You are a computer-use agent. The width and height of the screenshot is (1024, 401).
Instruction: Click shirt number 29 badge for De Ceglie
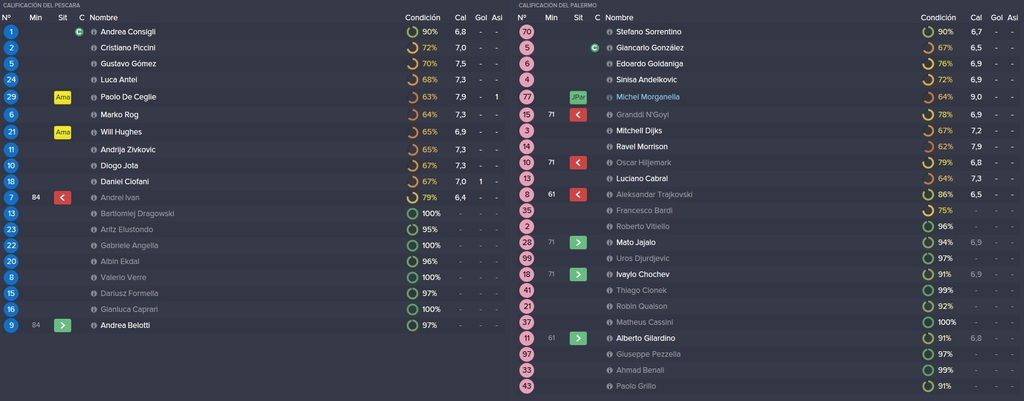[x=11, y=97]
